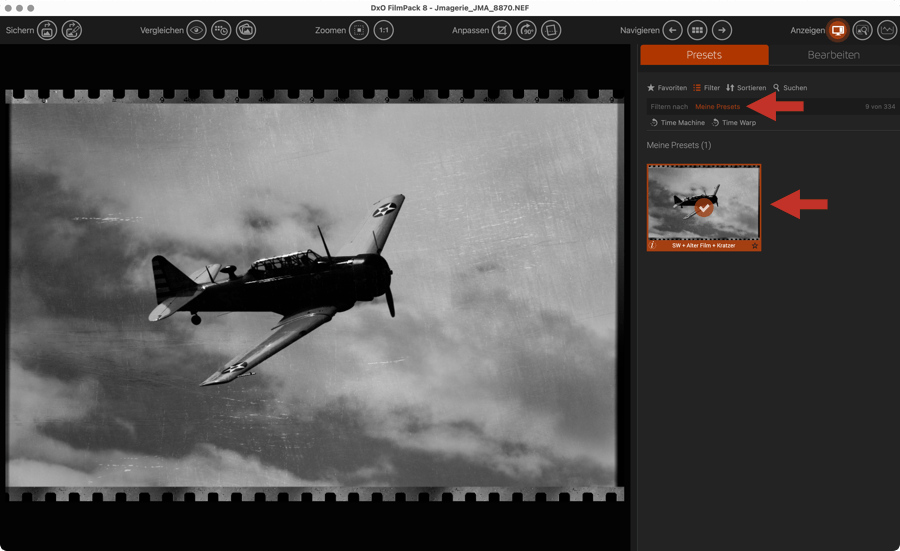Switch to the Bearbeiten tab
This screenshot has height=551, width=900.
pyautogui.click(x=833, y=55)
